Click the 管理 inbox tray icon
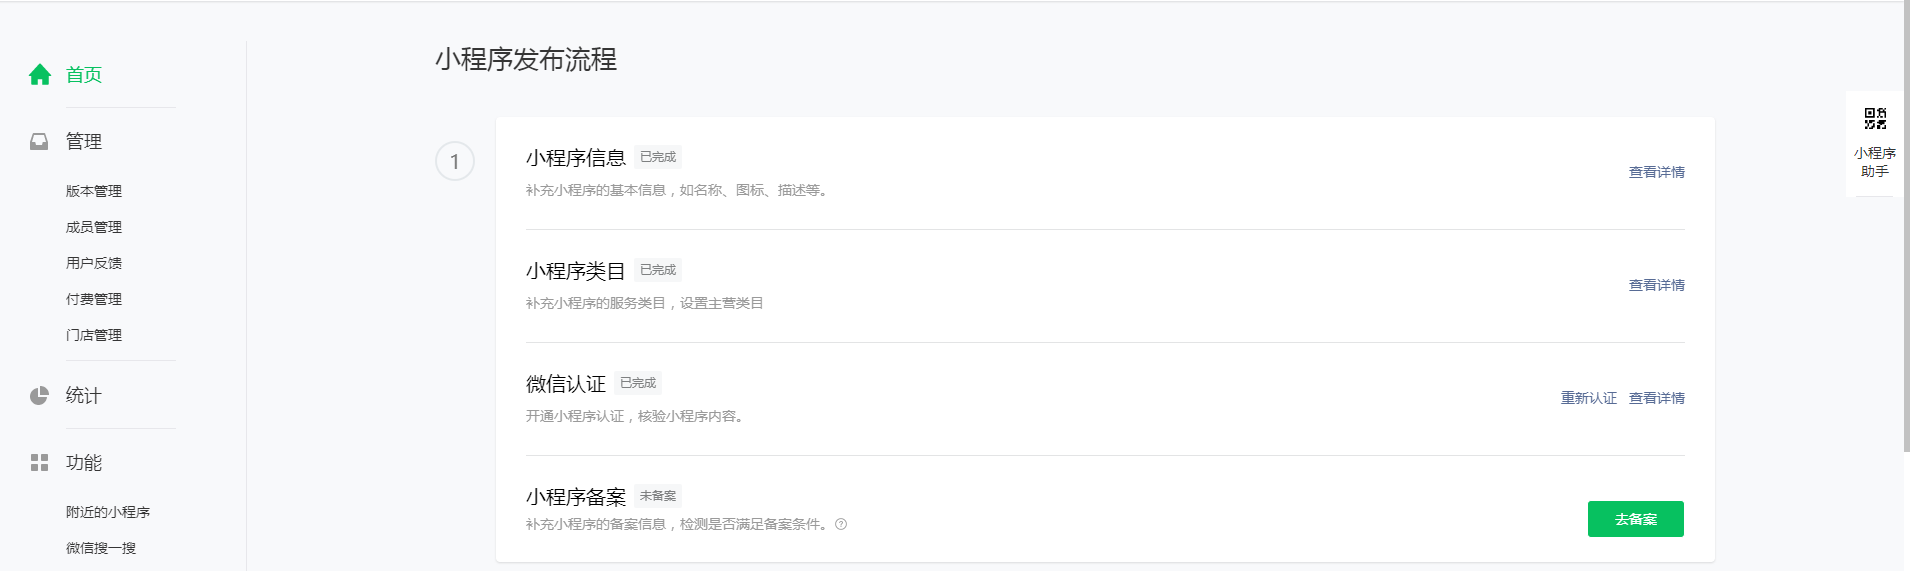The image size is (1910, 571). (39, 142)
